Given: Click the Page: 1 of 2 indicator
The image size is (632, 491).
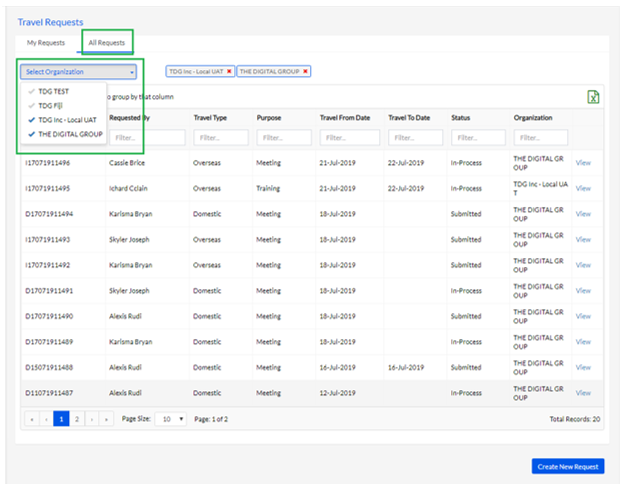Looking at the screenshot, I should tap(211, 419).
